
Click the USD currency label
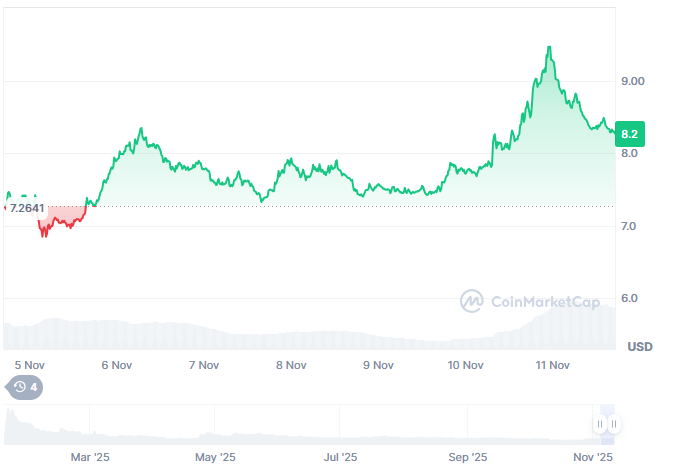[x=640, y=347]
